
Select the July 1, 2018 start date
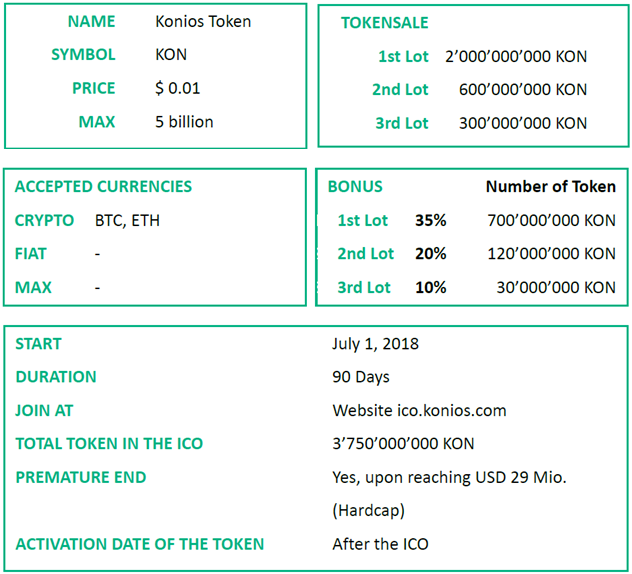click(x=375, y=344)
